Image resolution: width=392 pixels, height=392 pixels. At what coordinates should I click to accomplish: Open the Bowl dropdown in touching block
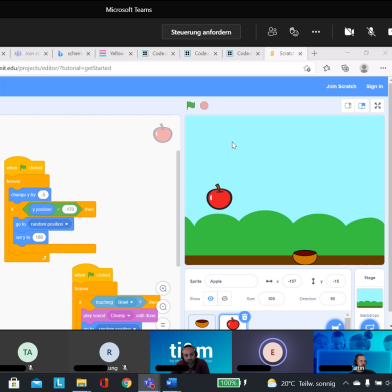click(125, 302)
